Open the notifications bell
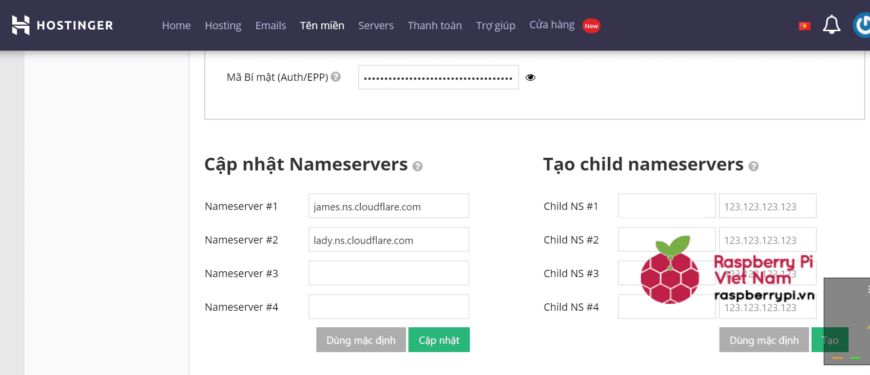870x375 pixels. pyautogui.click(x=831, y=26)
